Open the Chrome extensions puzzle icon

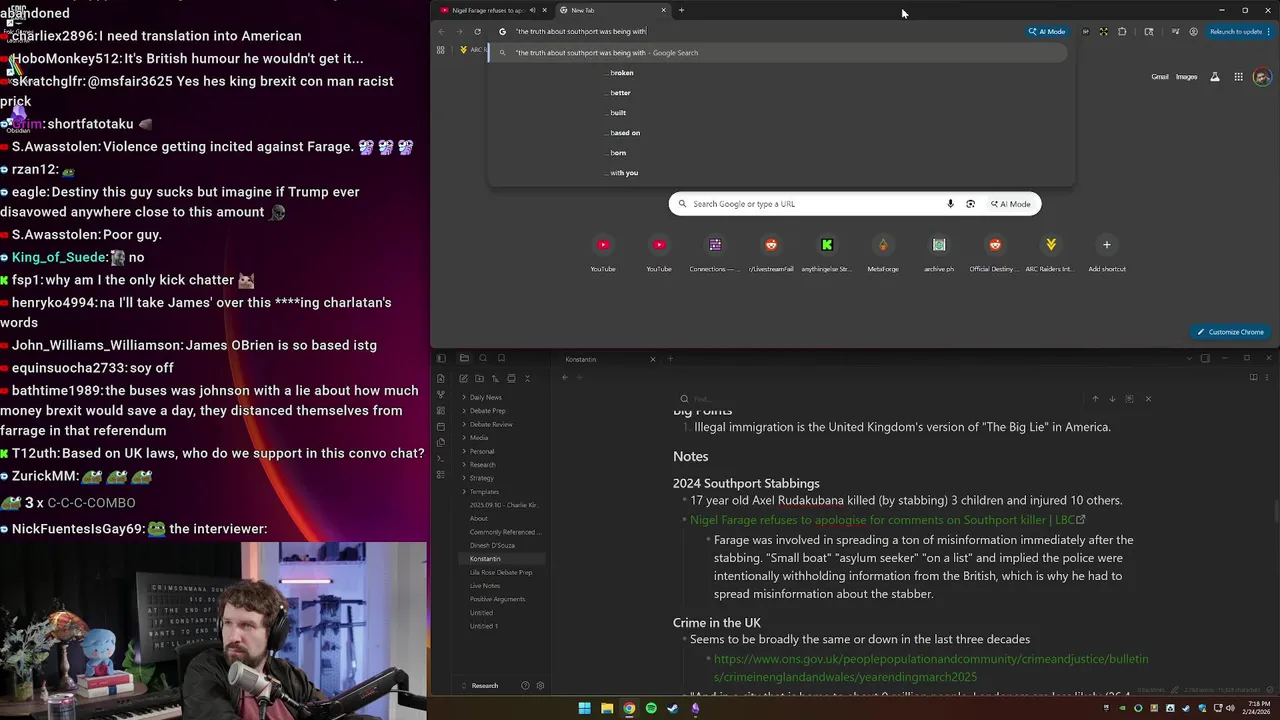[x=1122, y=32]
